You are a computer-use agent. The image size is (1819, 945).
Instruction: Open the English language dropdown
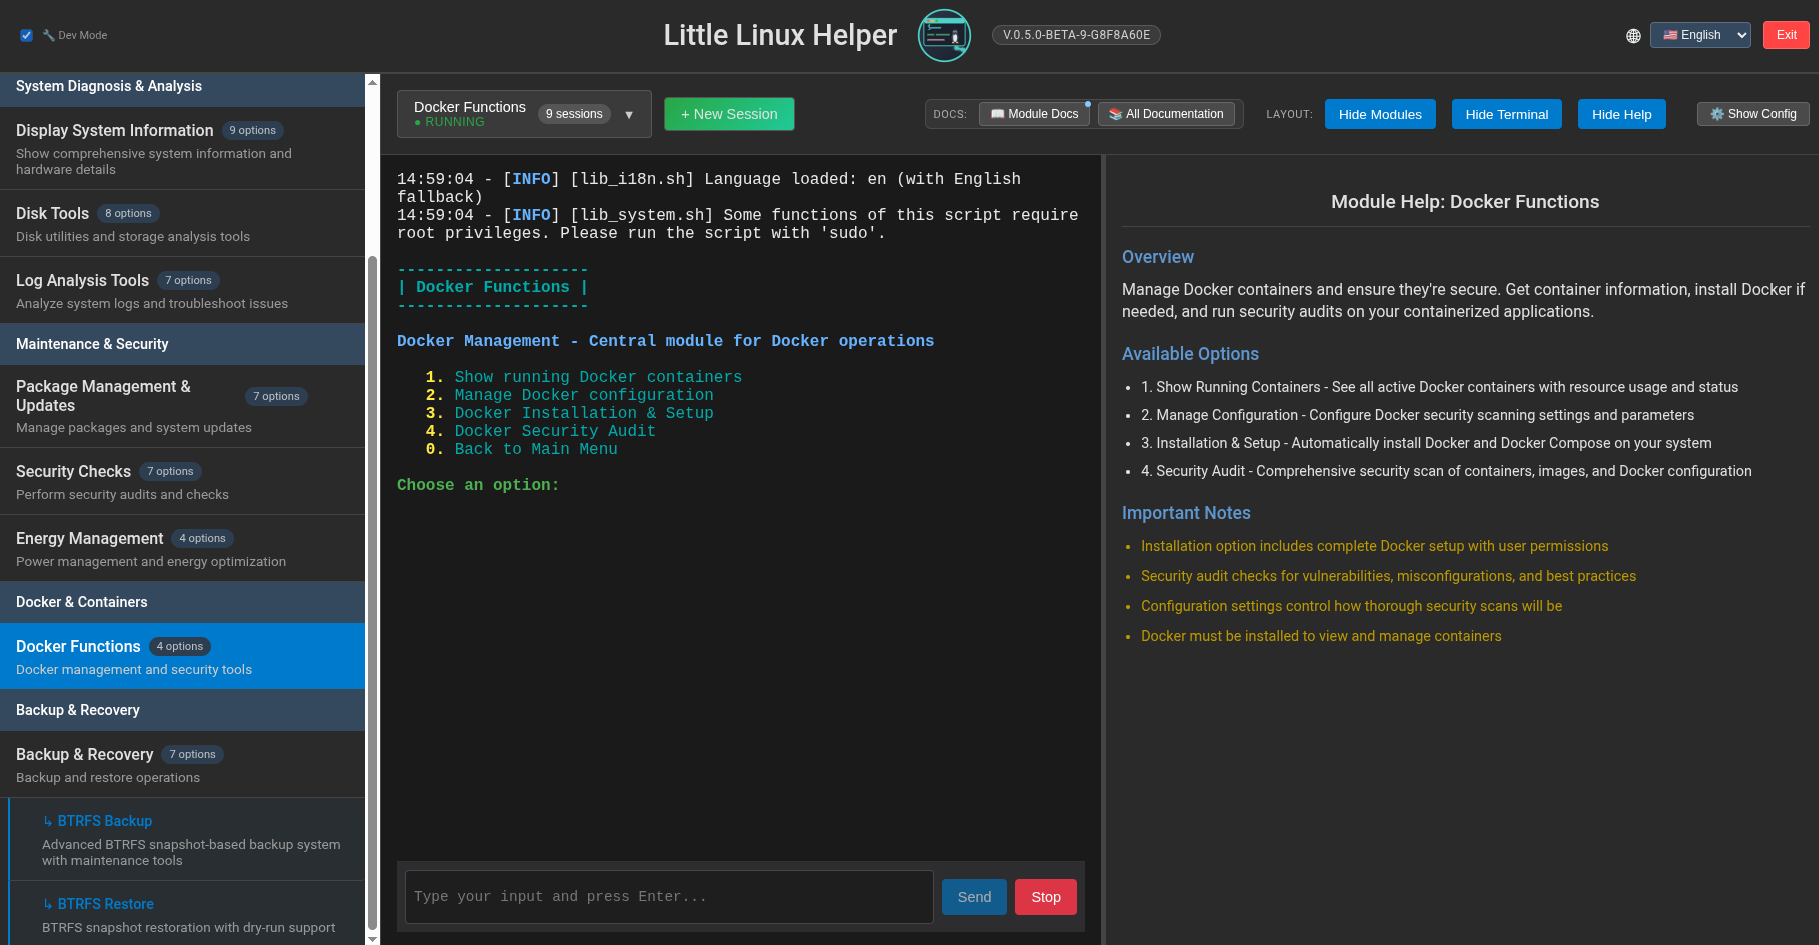click(1700, 35)
